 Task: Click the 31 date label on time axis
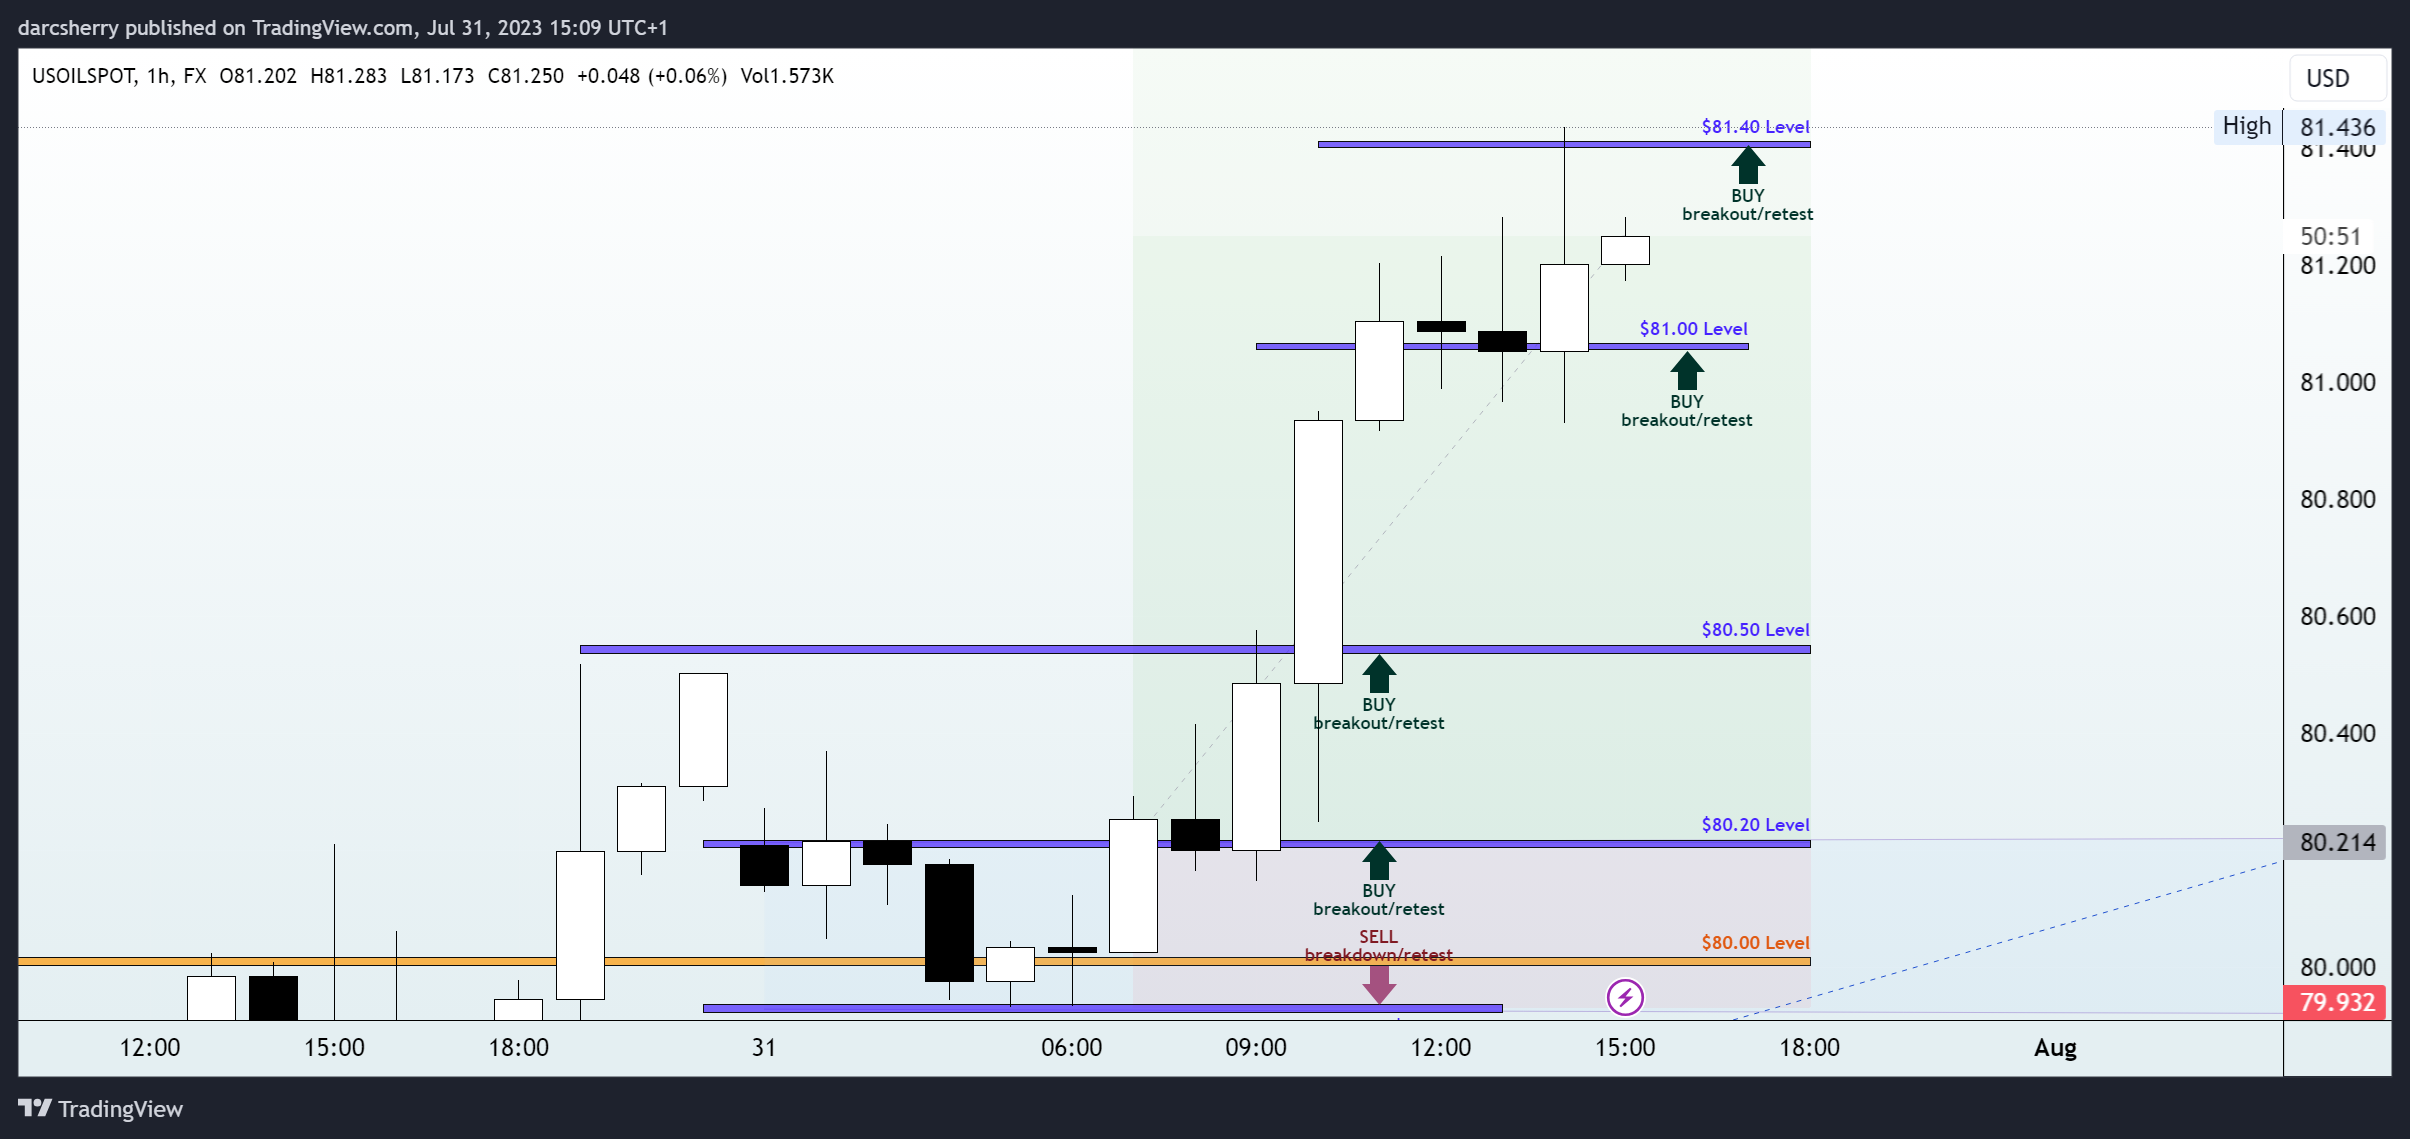(764, 1048)
